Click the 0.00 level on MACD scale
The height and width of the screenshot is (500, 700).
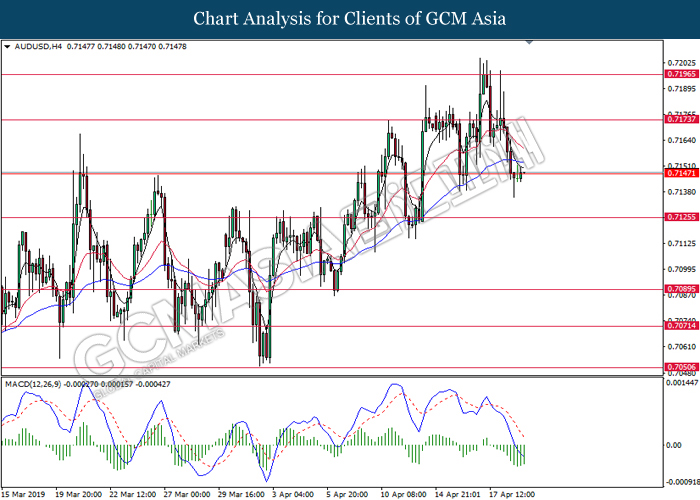677,447
